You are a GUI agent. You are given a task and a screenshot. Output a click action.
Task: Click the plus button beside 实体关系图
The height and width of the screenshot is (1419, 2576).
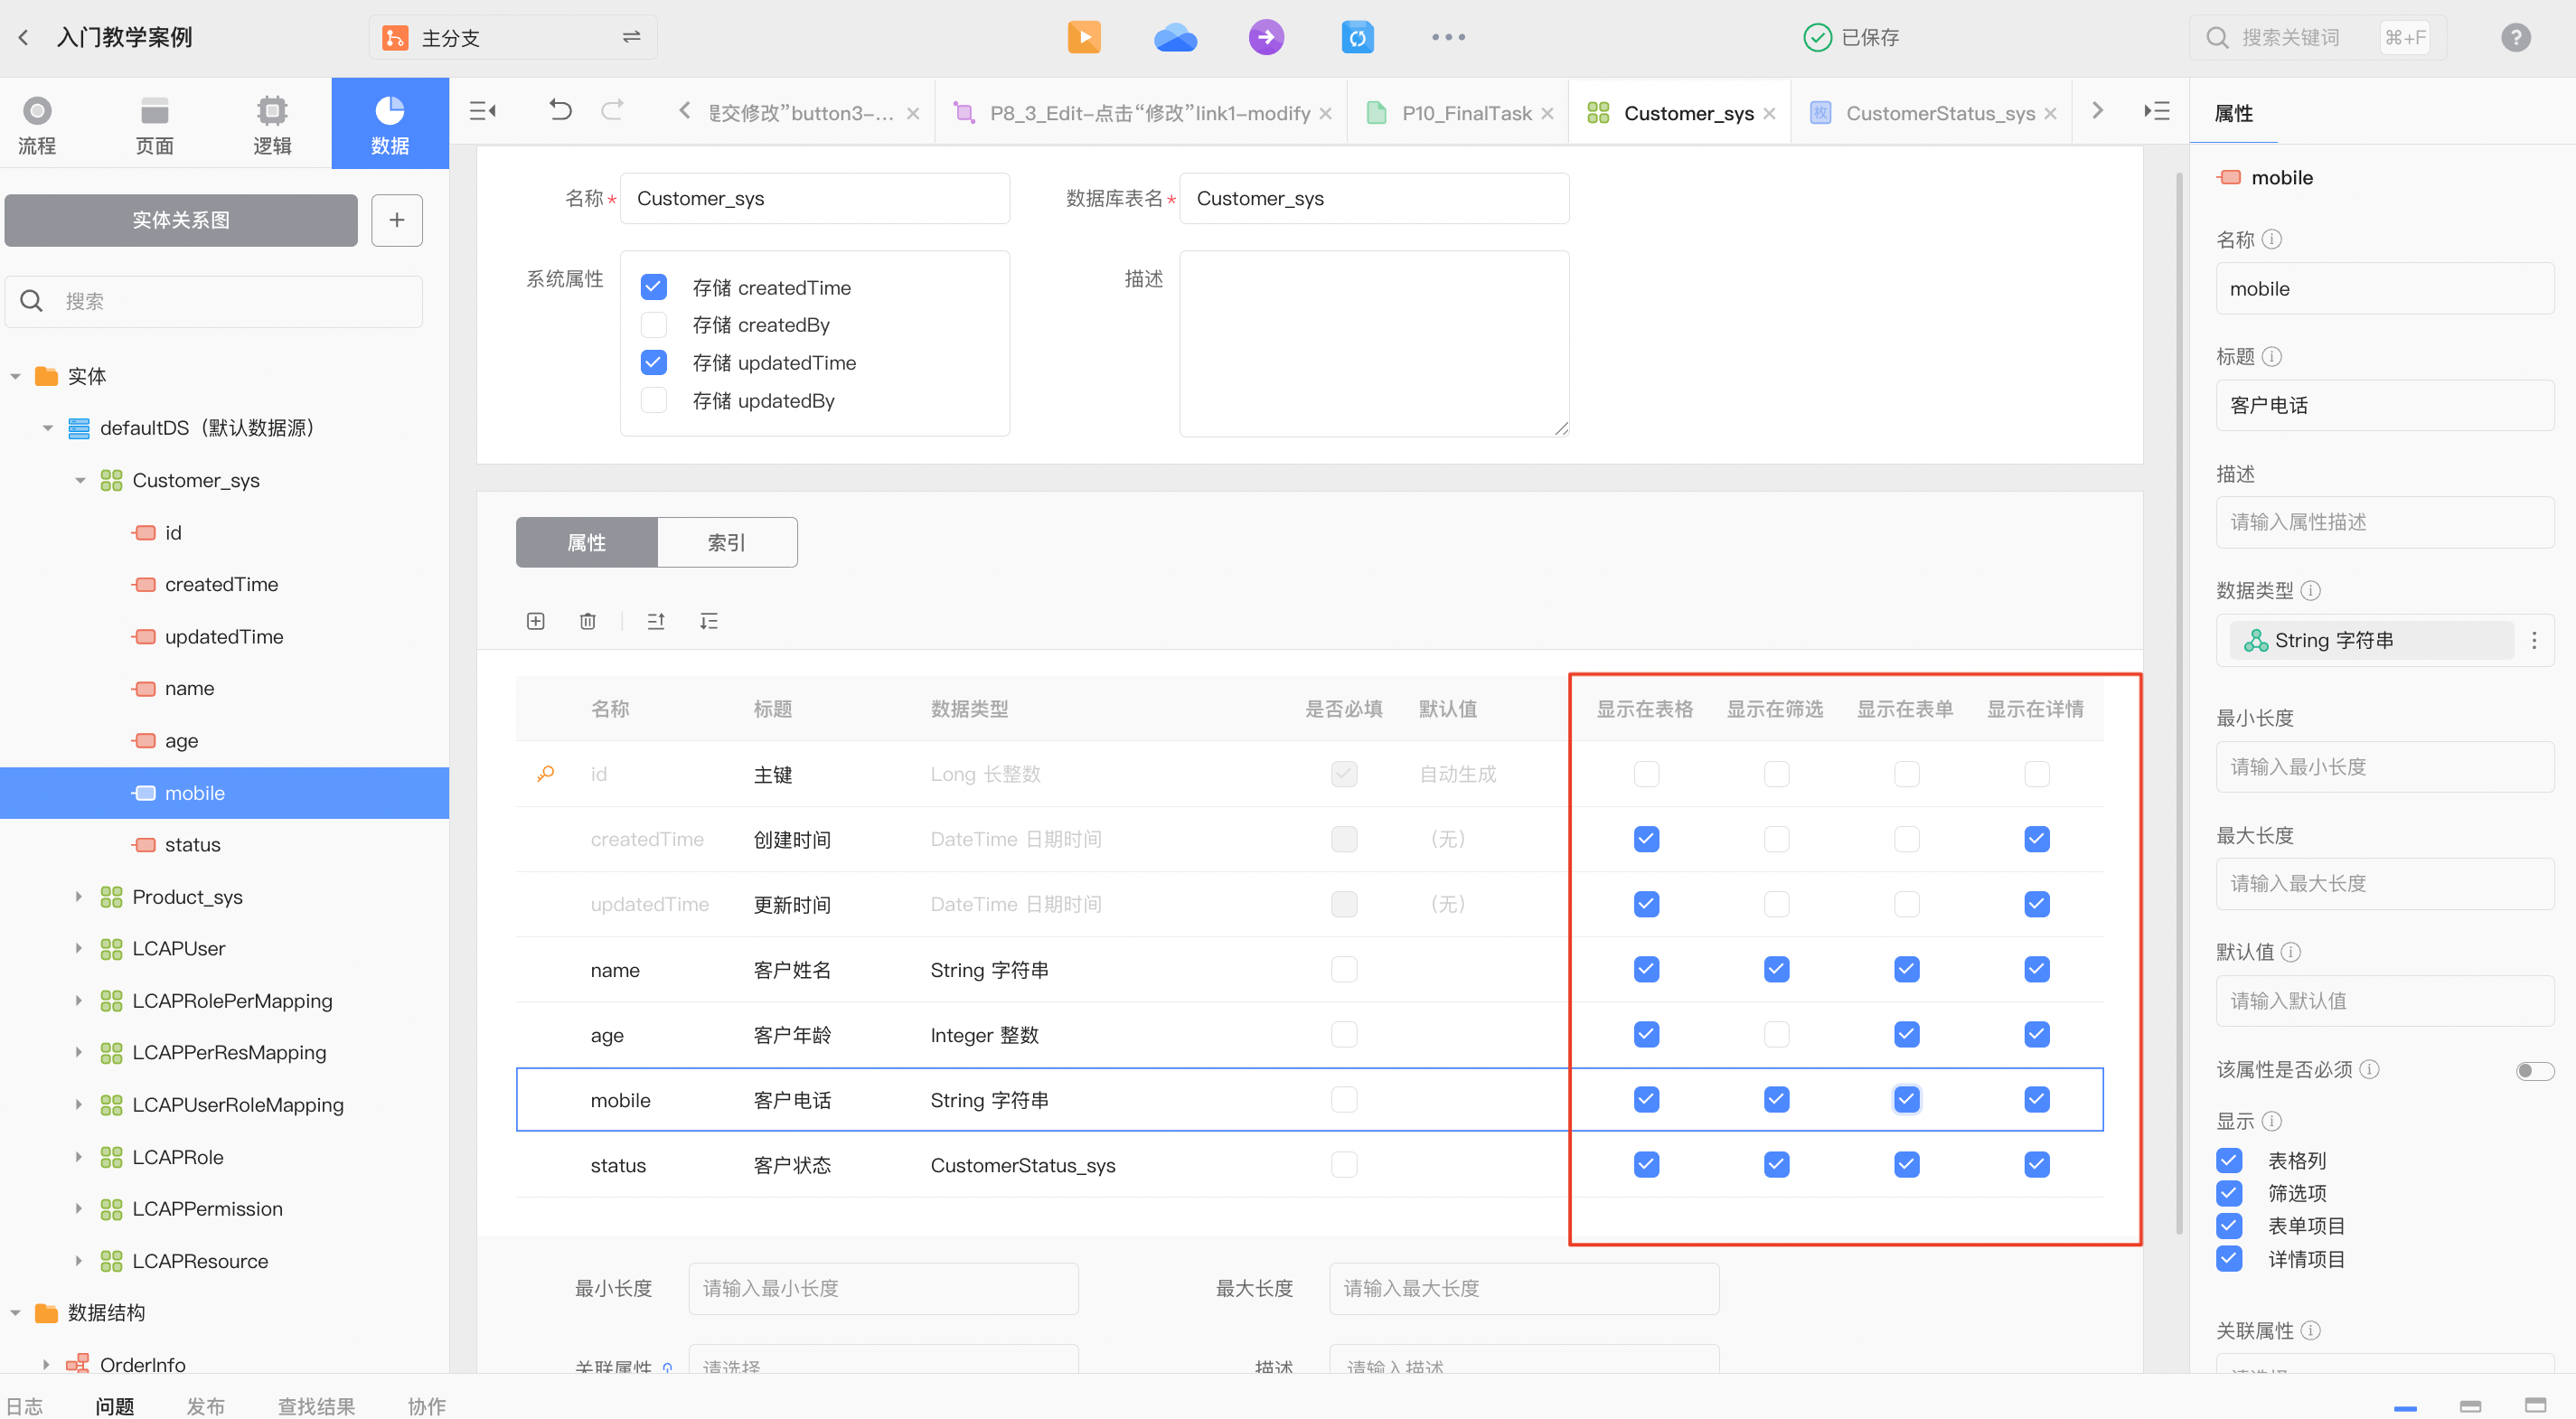click(x=397, y=220)
